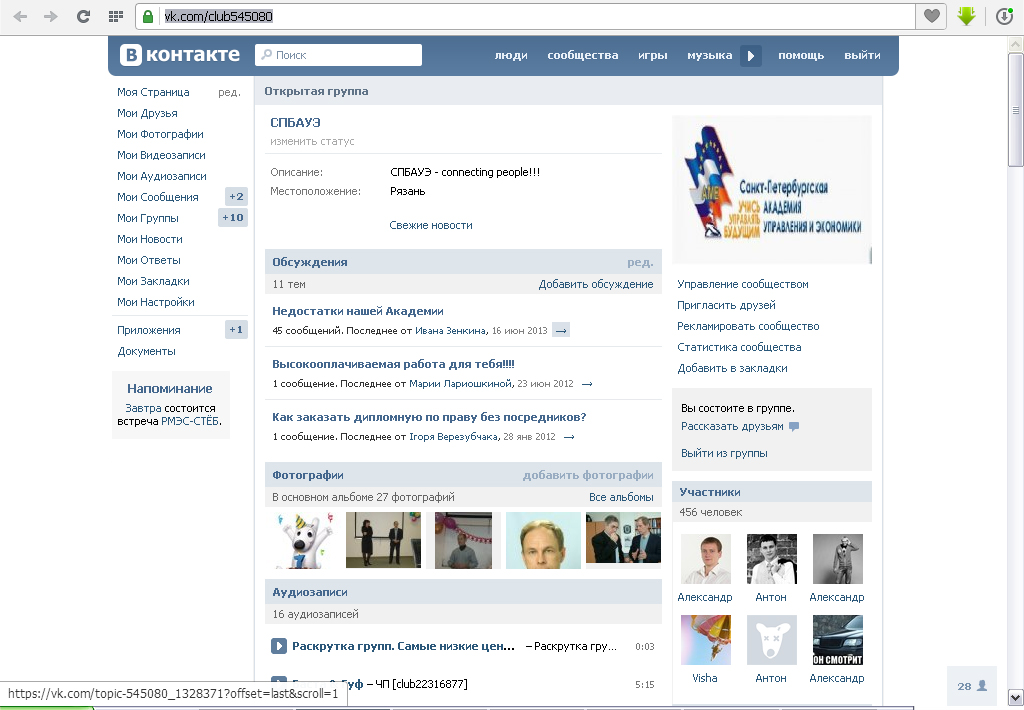The image size is (1024, 710).
Task: Focus the Поиск search field
Action: point(338,55)
